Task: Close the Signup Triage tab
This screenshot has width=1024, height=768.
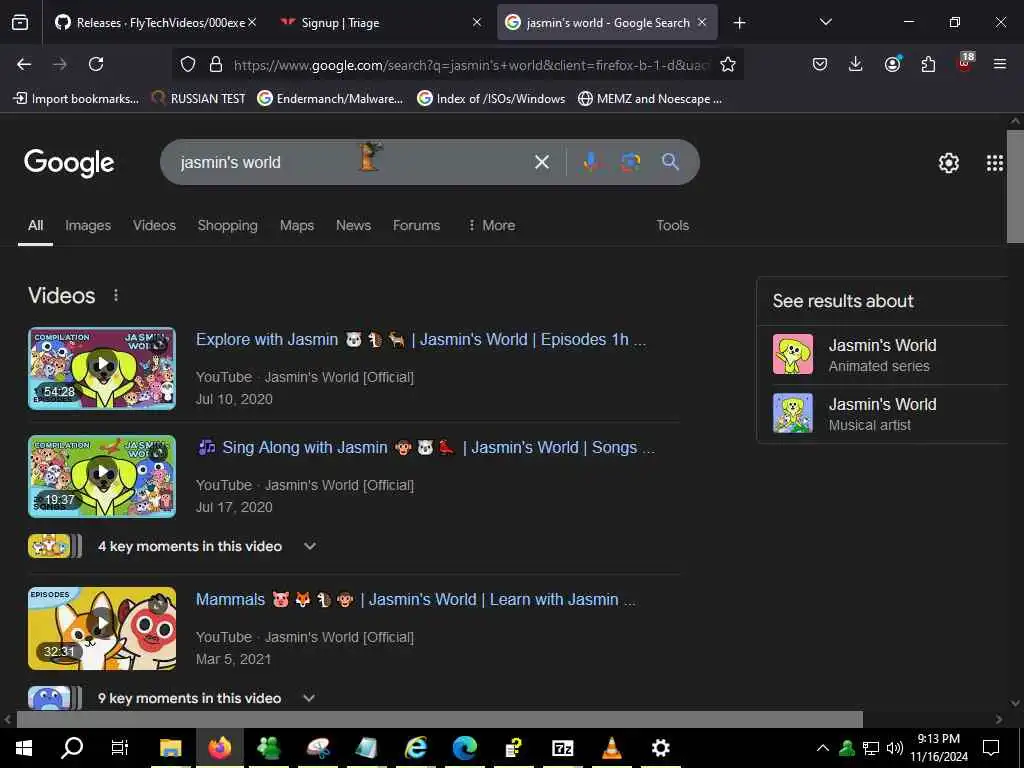Action: [477, 22]
